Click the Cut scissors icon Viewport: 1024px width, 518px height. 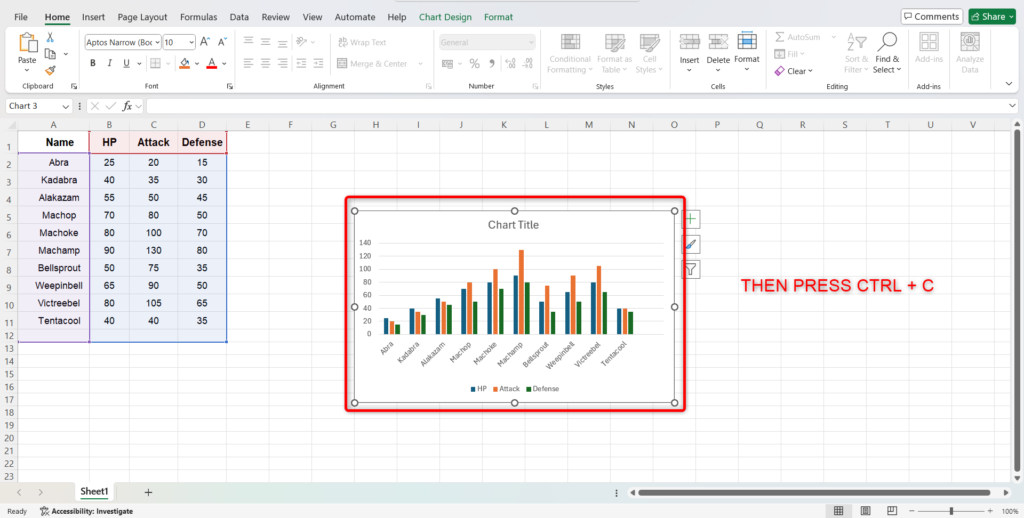50,37
